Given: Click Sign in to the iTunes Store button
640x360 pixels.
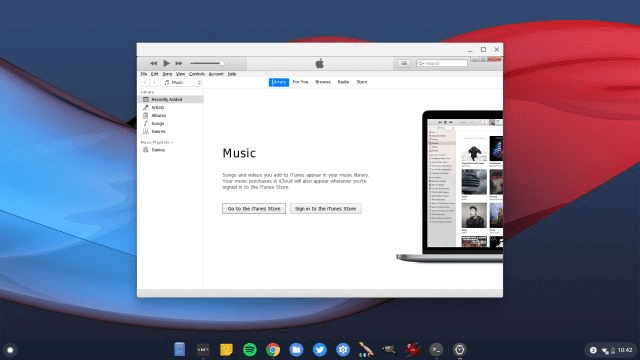Looking at the screenshot, I should click(326, 209).
